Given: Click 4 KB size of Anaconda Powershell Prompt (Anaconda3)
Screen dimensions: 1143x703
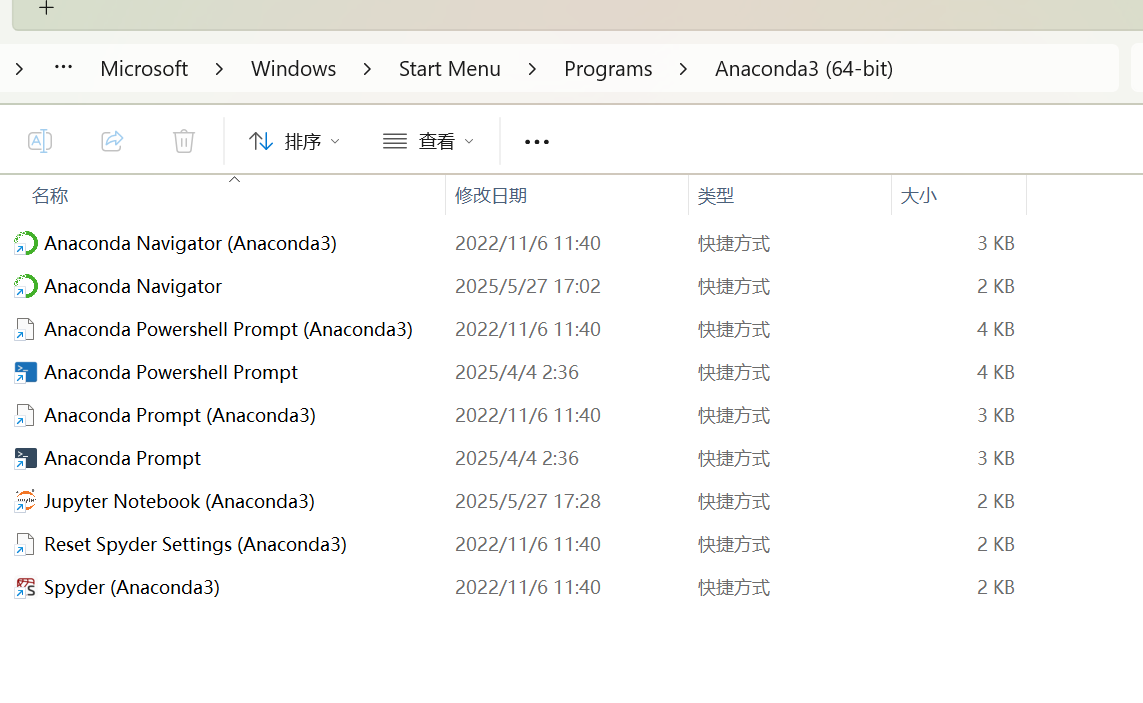Looking at the screenshot, I should point(996,329).
